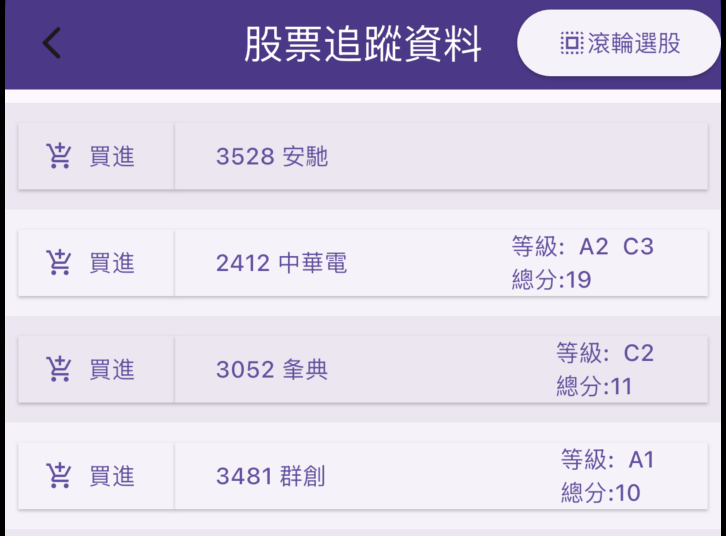
Task: Click cart icon for 3052 夆典
Action: (x=59, y=370)
